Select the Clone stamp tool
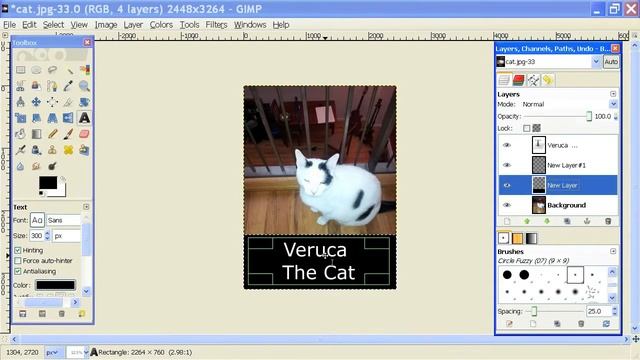Viewport: 640px width, 360px height. pyautogui.click(x=52, y=150)
